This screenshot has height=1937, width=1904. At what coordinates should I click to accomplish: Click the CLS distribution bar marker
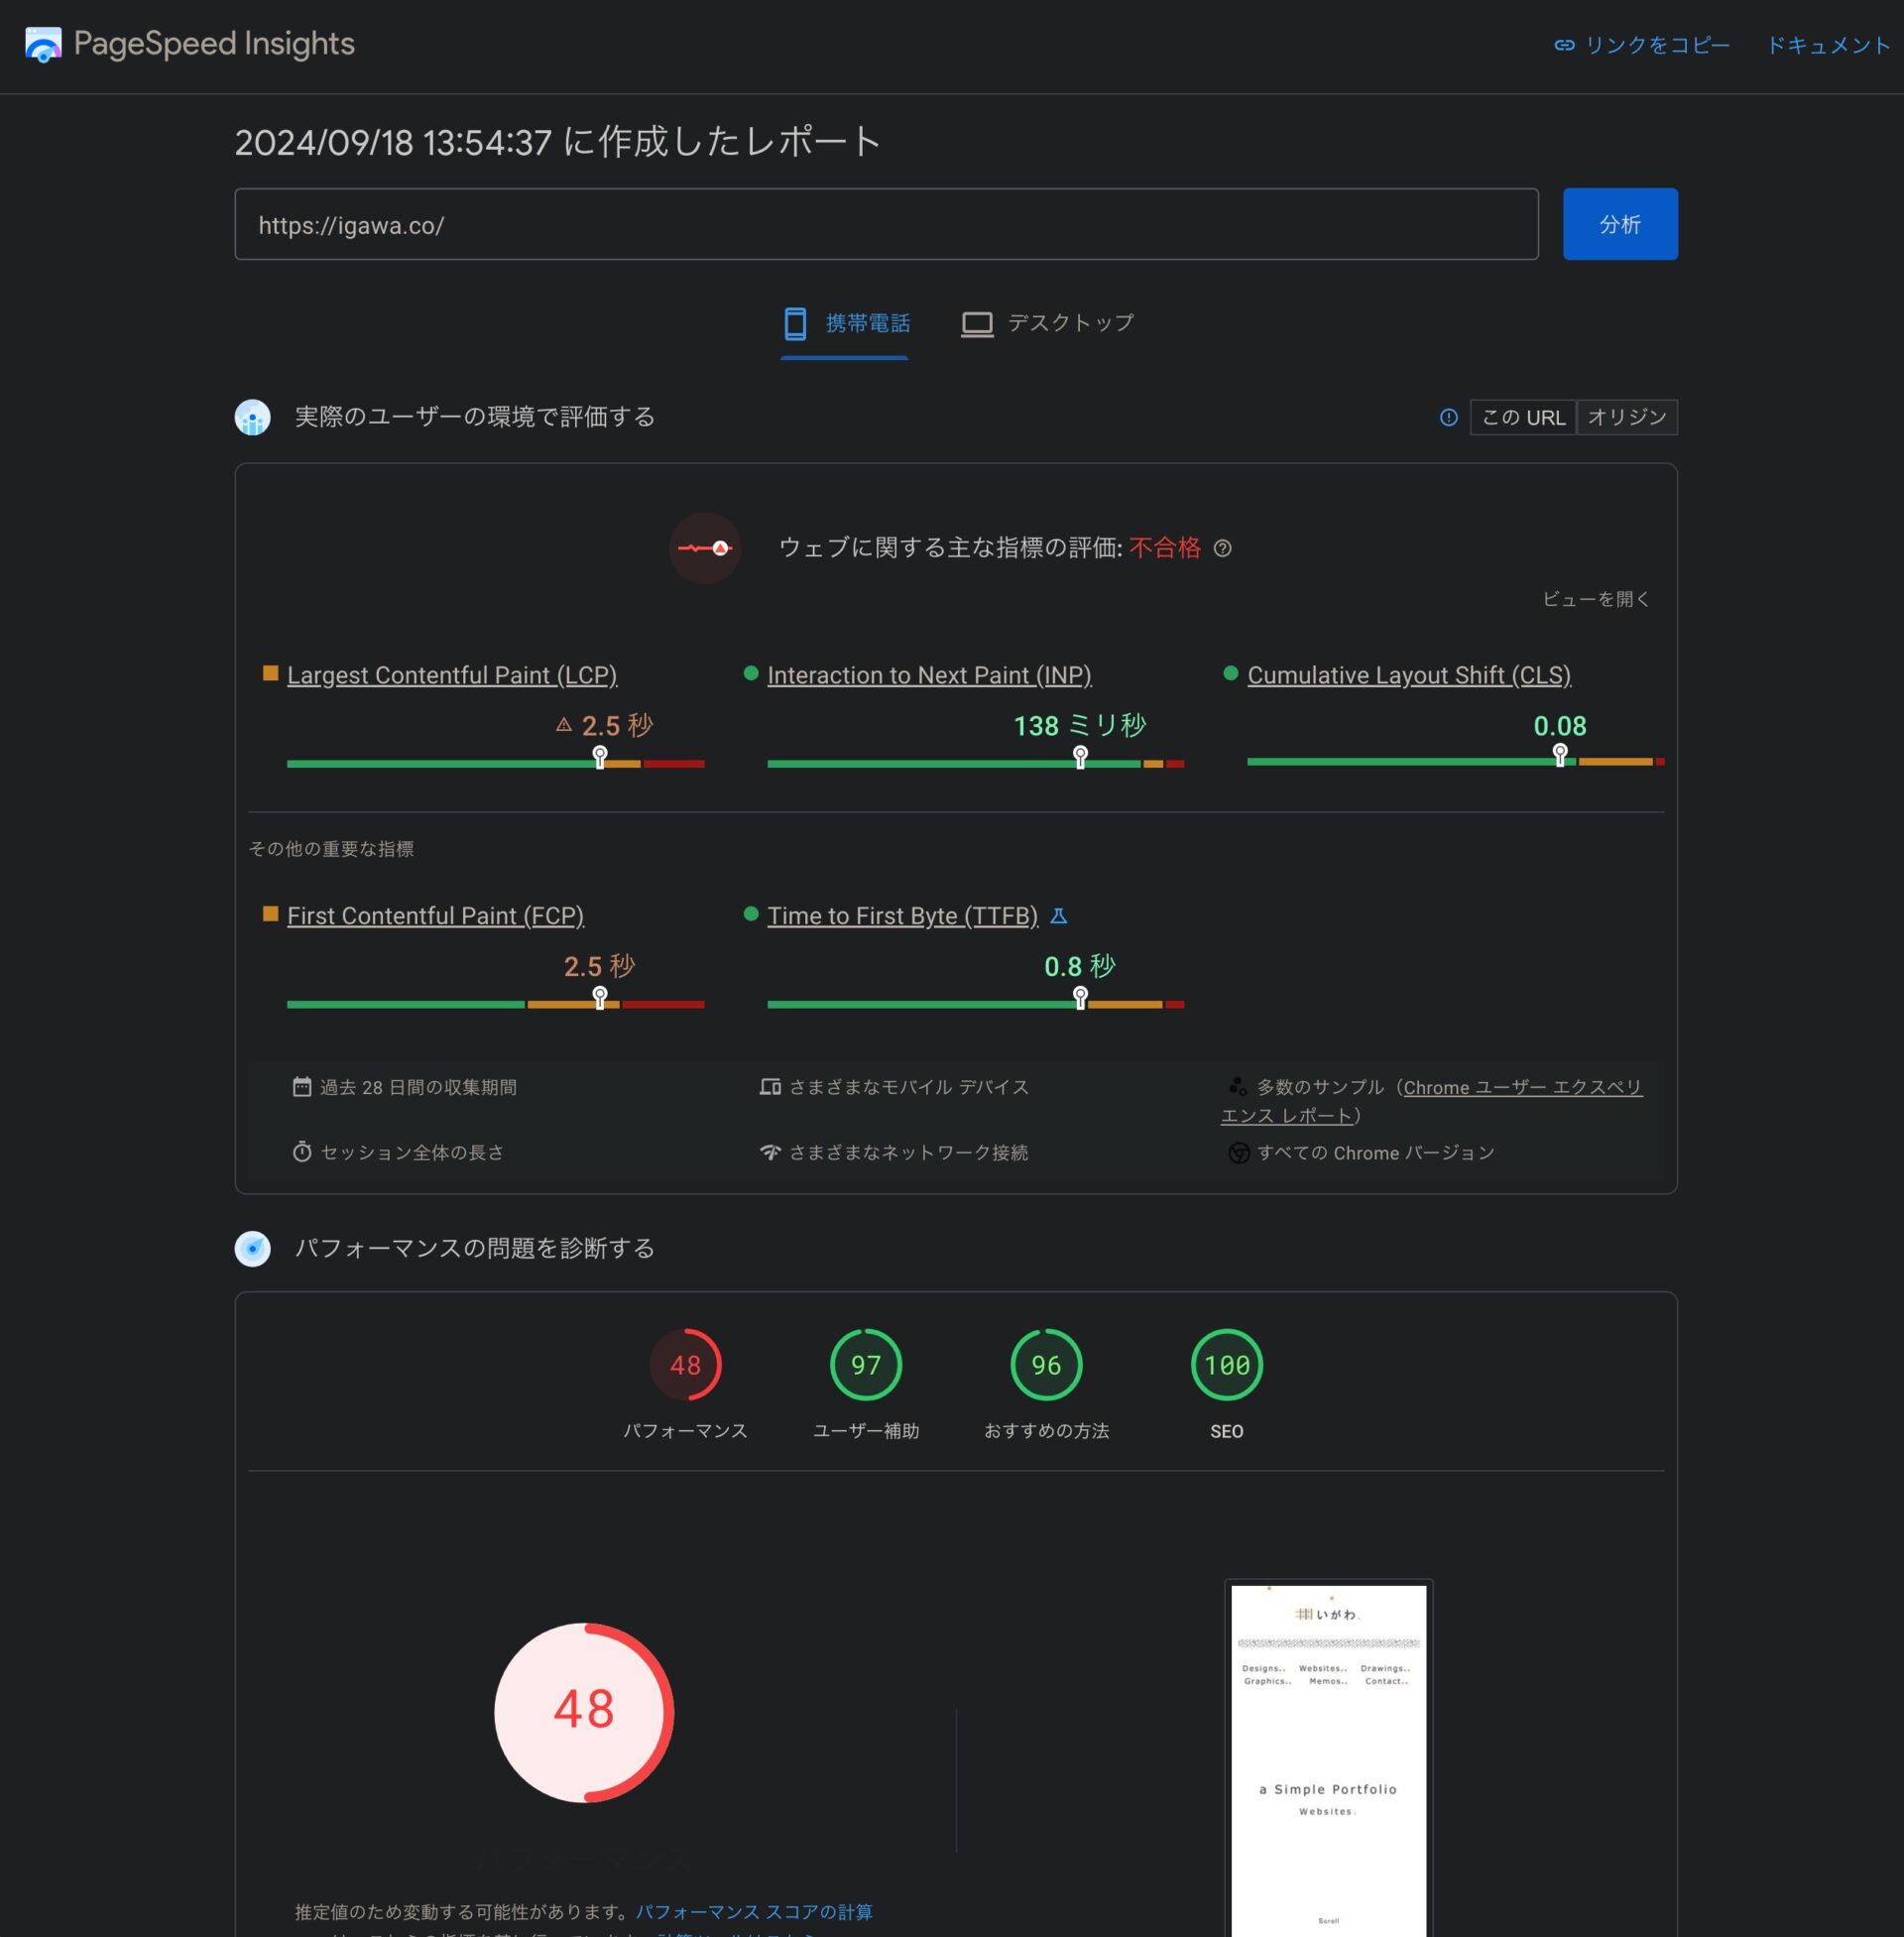point(1560,755)
